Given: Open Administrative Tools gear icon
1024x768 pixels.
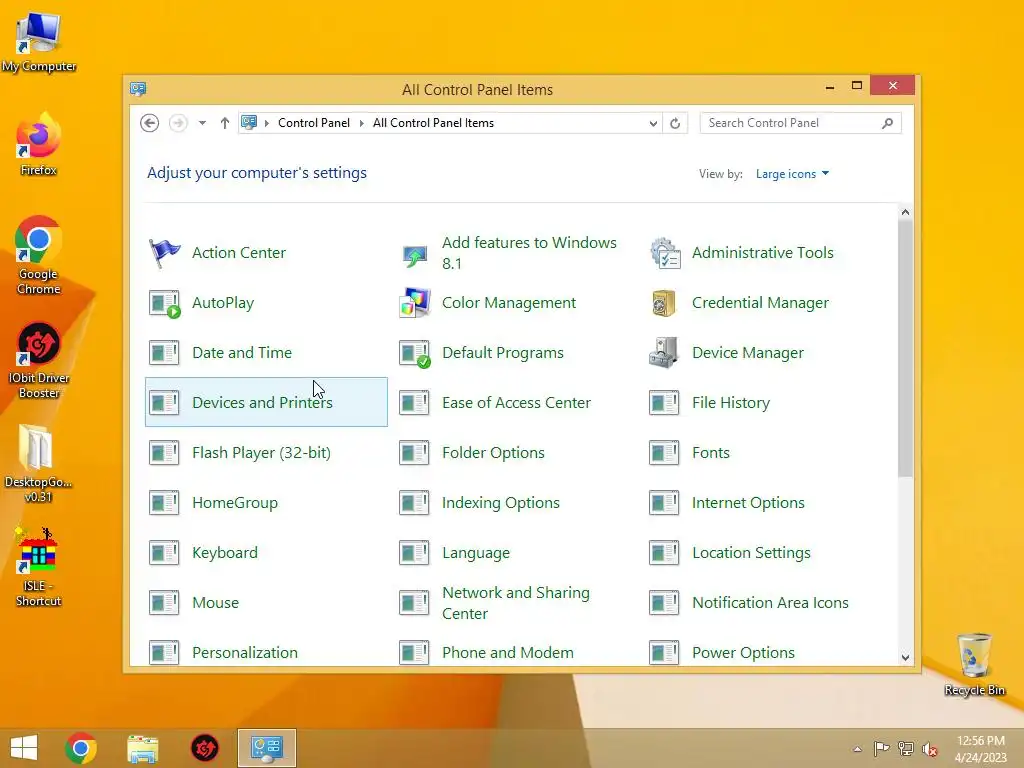Looking at the screenshot, I should (x=665, y=253).
